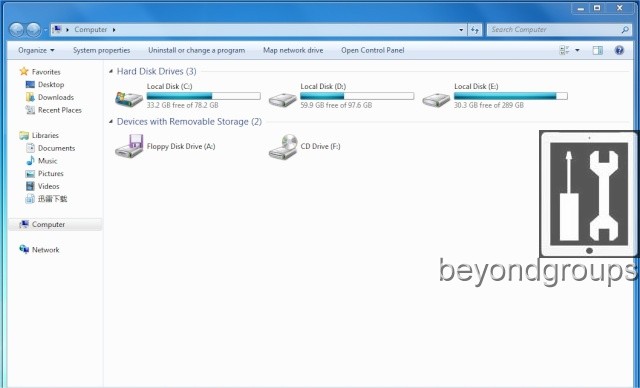Click the Pictures library icon
640x388 pixels.
point(30,174)
